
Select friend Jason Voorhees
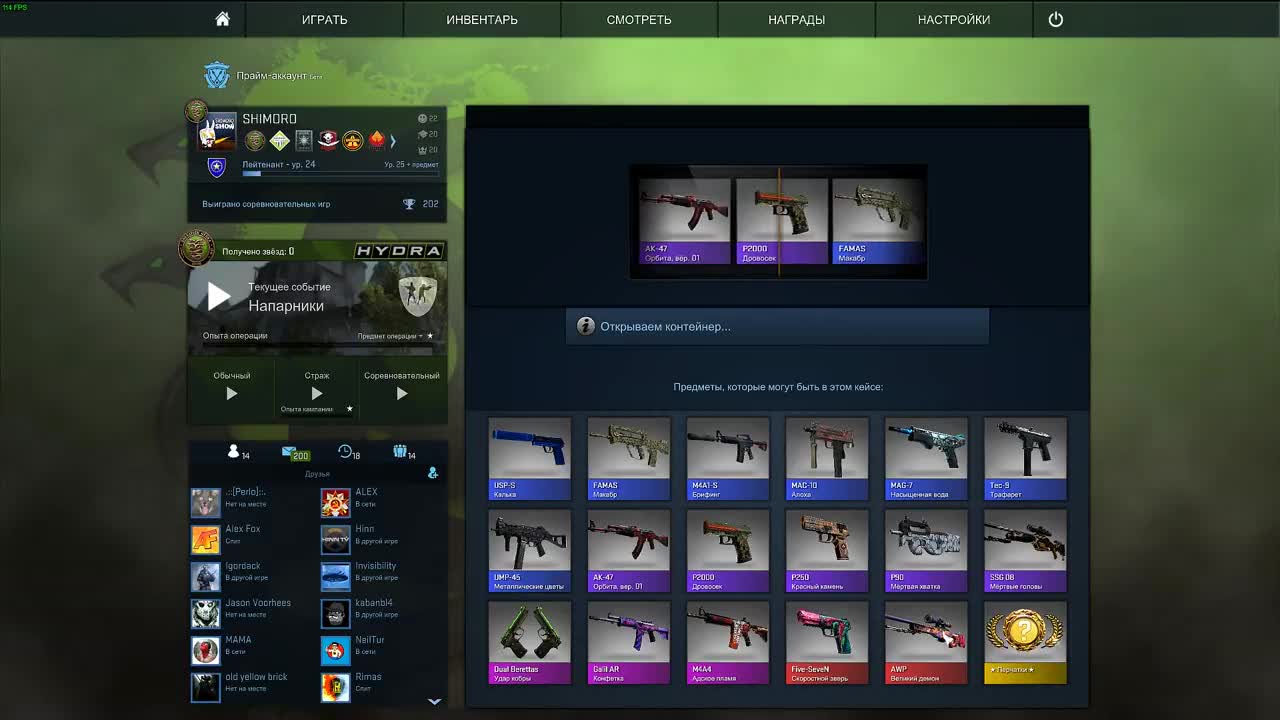coord(253,613)
